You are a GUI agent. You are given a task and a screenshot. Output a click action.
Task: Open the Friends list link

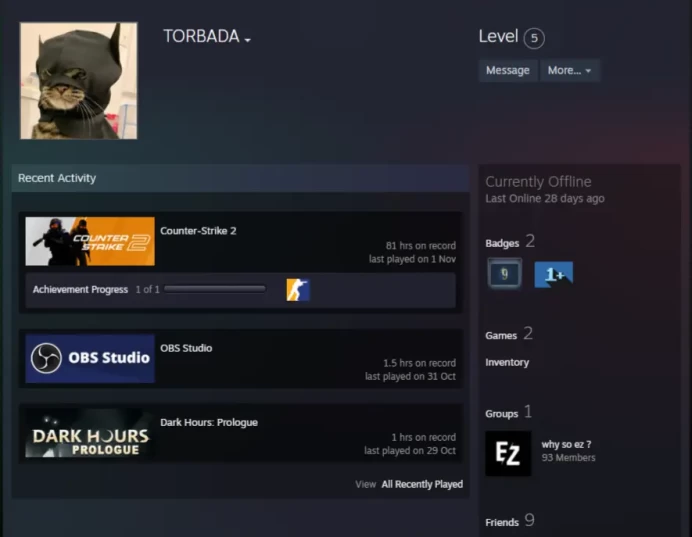tap(502, 522)
